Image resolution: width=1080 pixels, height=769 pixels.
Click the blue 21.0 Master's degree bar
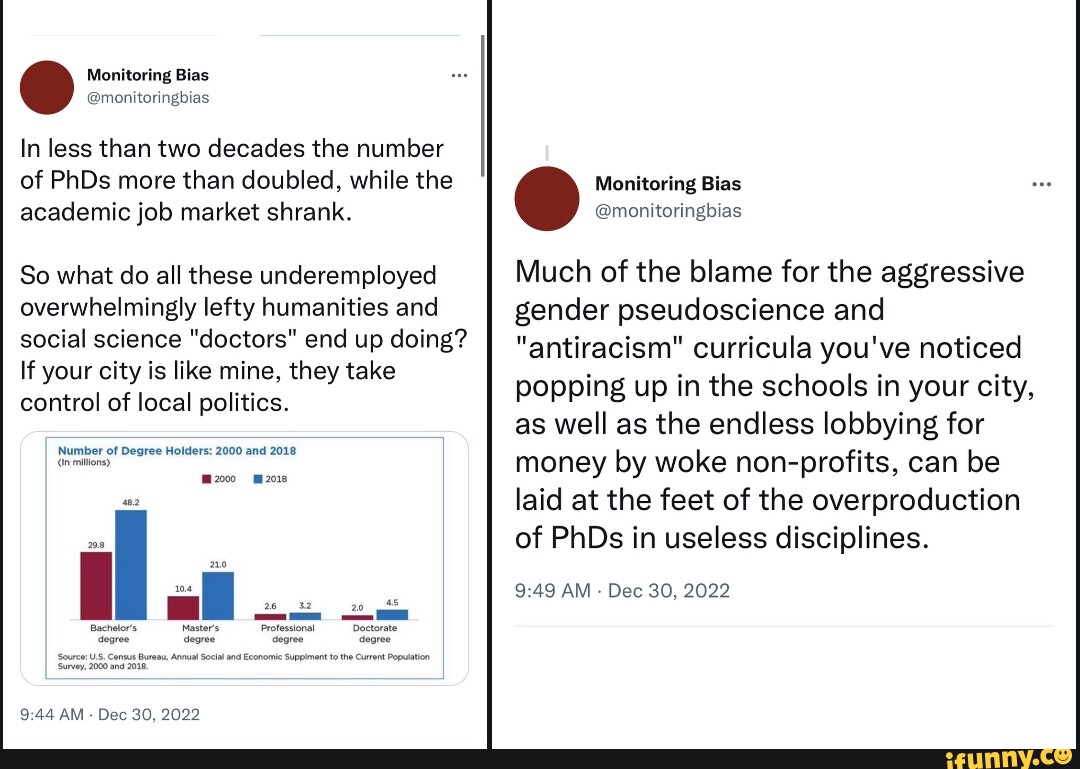pos(217,595)
